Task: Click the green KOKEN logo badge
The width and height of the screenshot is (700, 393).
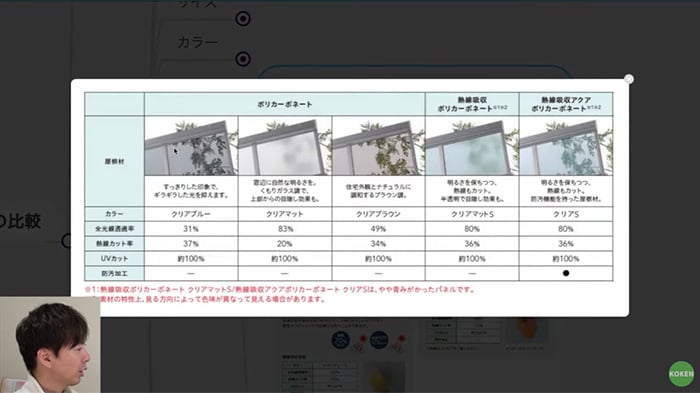Action: (x=681, y=374)
